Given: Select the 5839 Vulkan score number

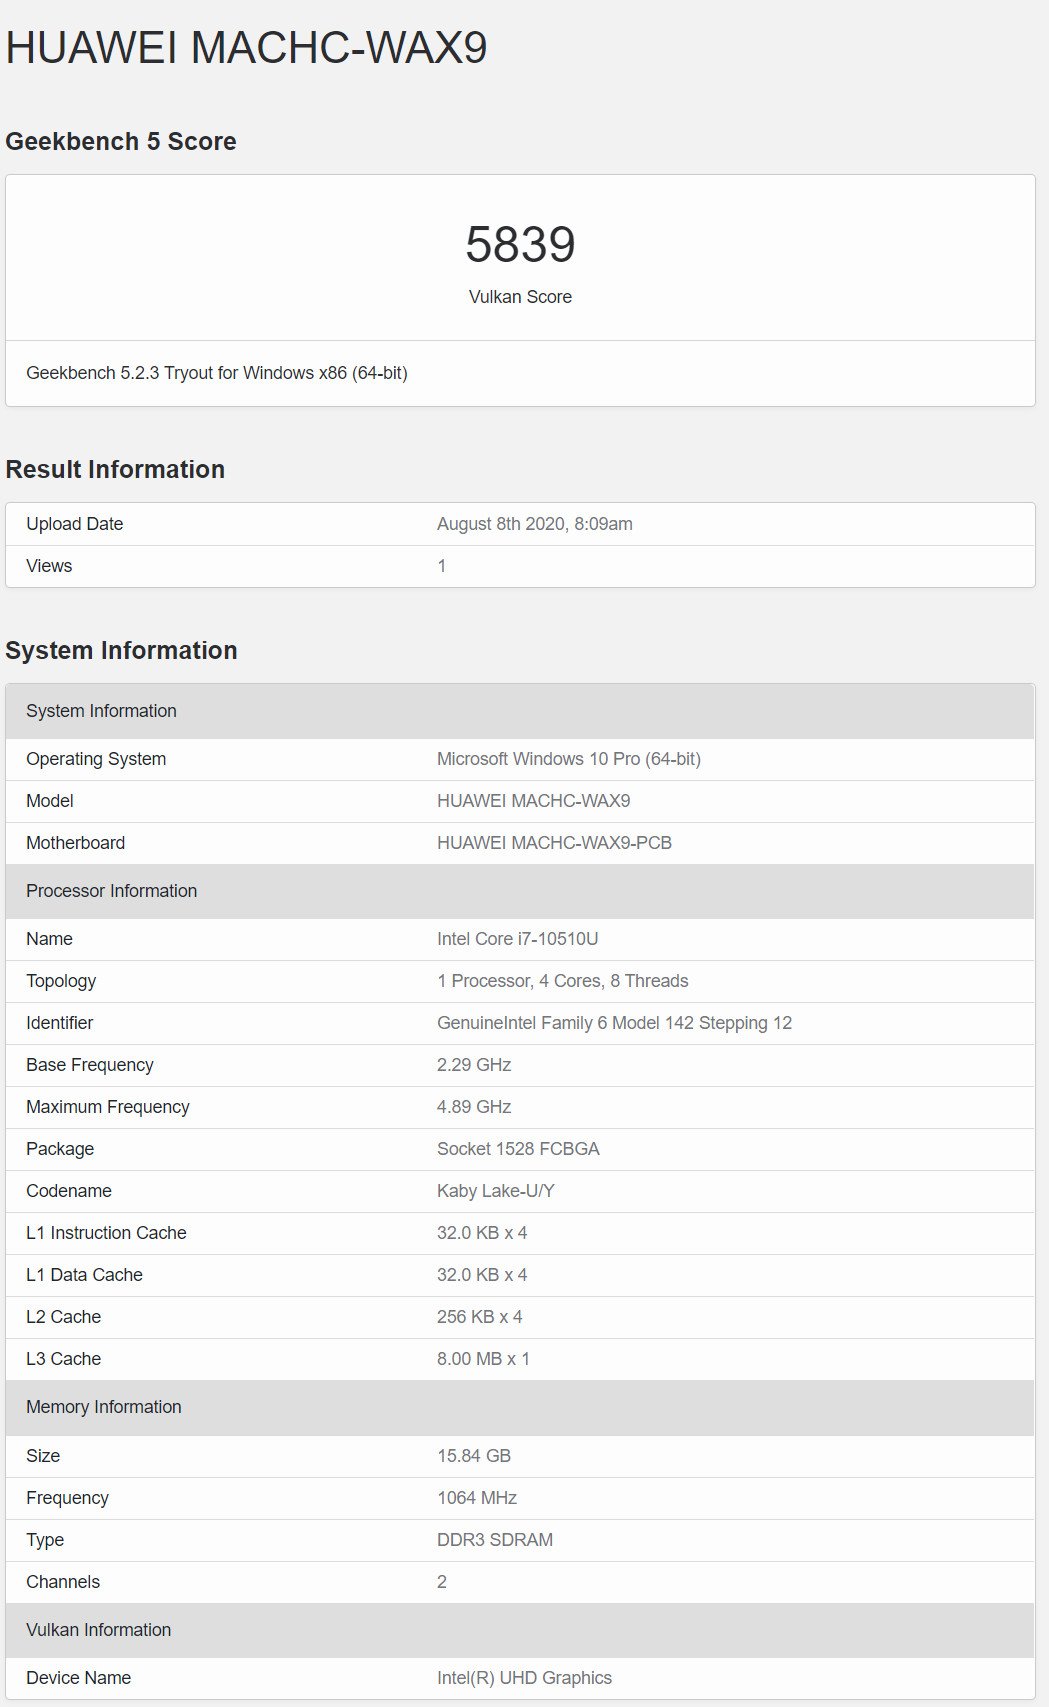Looking at the screenshot, I should coord(520,245).
